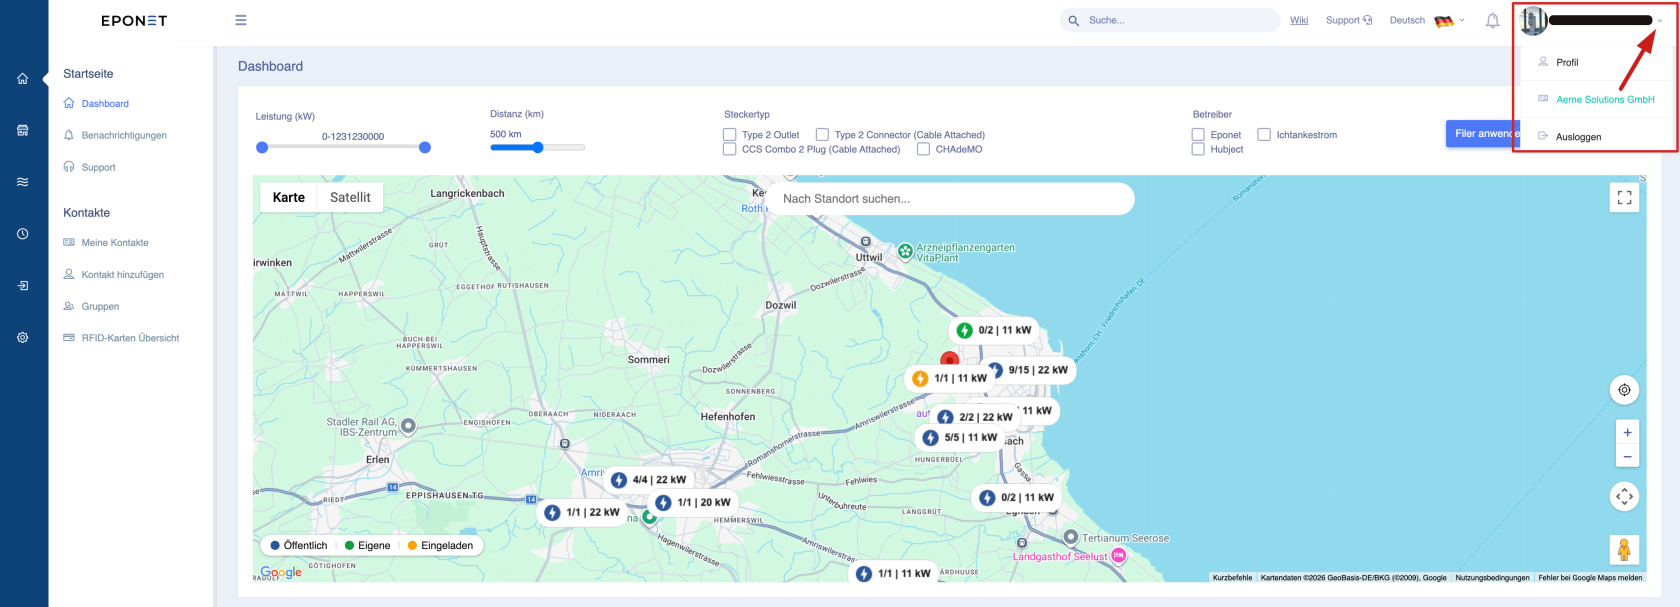1680x607 pixels.
Task: Pick up the Street View pegman
Action: [1624, 549]
